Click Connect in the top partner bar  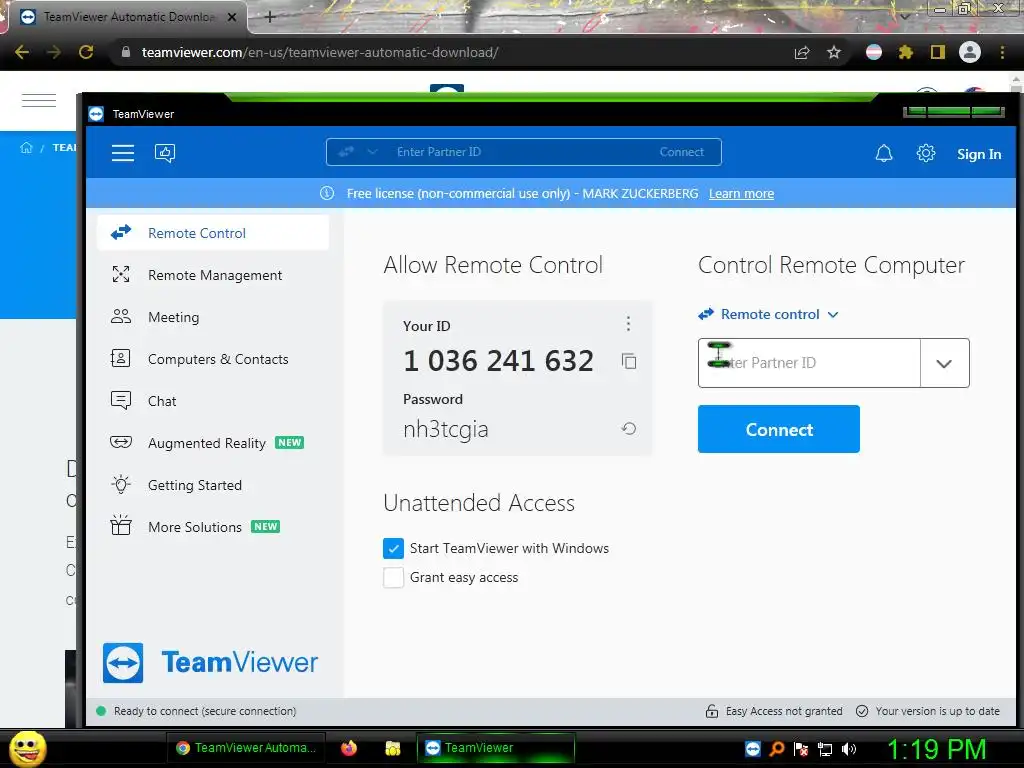point(682,152)
